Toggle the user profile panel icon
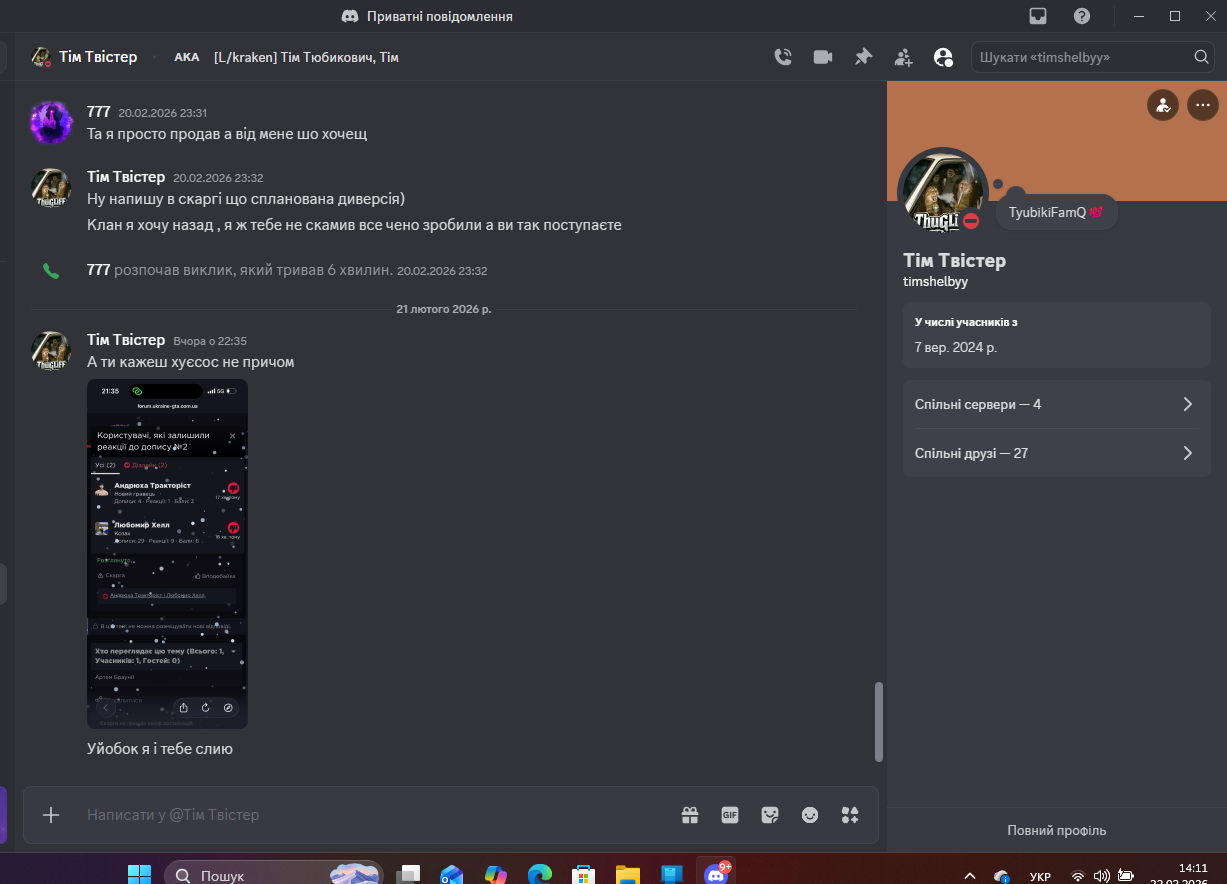1227x884 pixels. pos(943,57)
